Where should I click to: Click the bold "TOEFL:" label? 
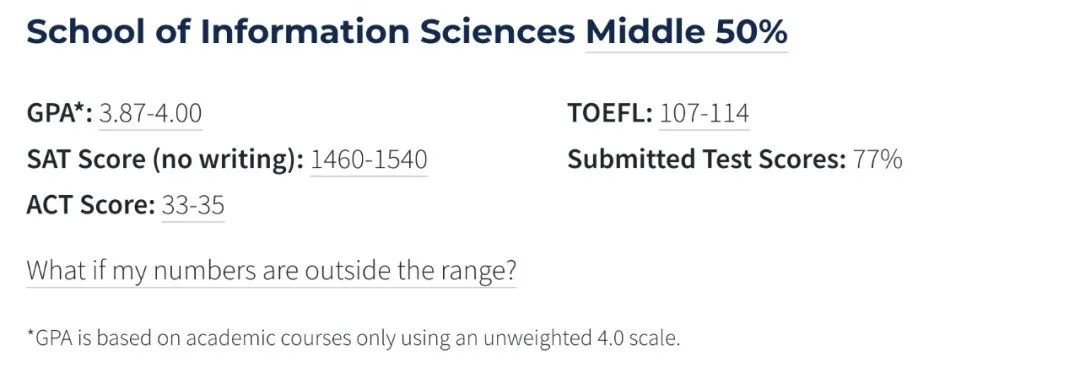(610, 114)
